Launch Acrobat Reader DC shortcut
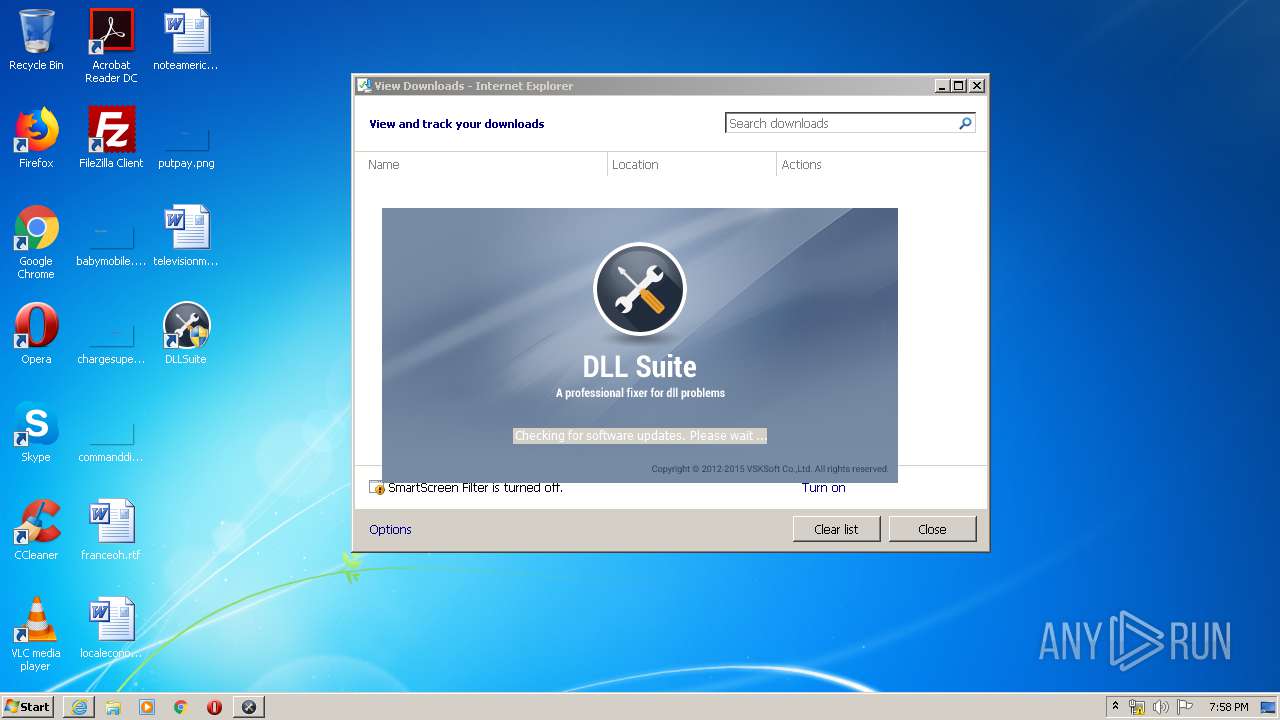The height and width of the screenshot is (720, 1280). (x=111, y=46)
